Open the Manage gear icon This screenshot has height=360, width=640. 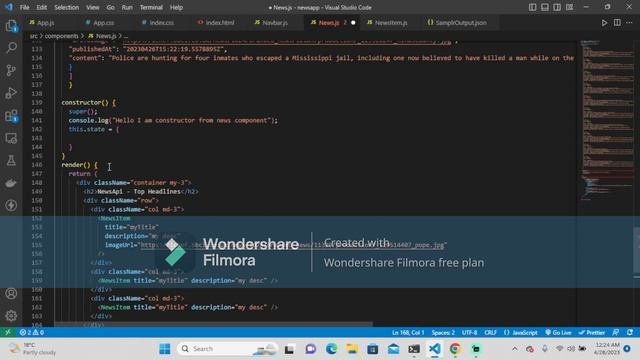point(11,316)
